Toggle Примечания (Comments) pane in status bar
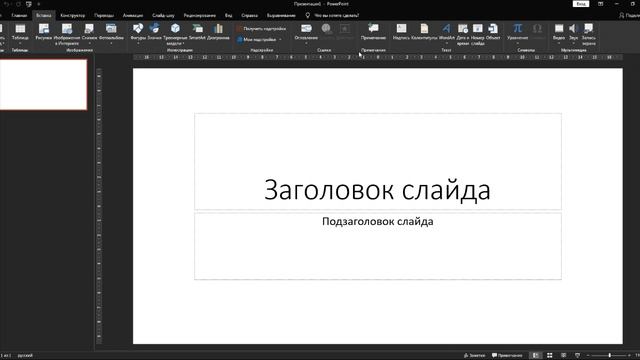Screen dimensions: 640x360 507,356
